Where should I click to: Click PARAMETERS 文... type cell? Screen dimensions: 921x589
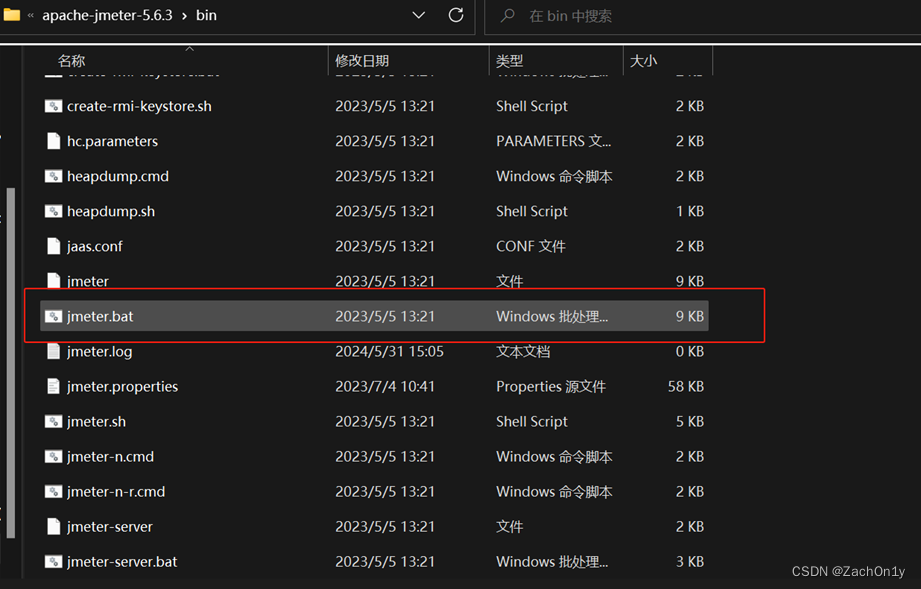pyautogui.click(x=553, y=142)
